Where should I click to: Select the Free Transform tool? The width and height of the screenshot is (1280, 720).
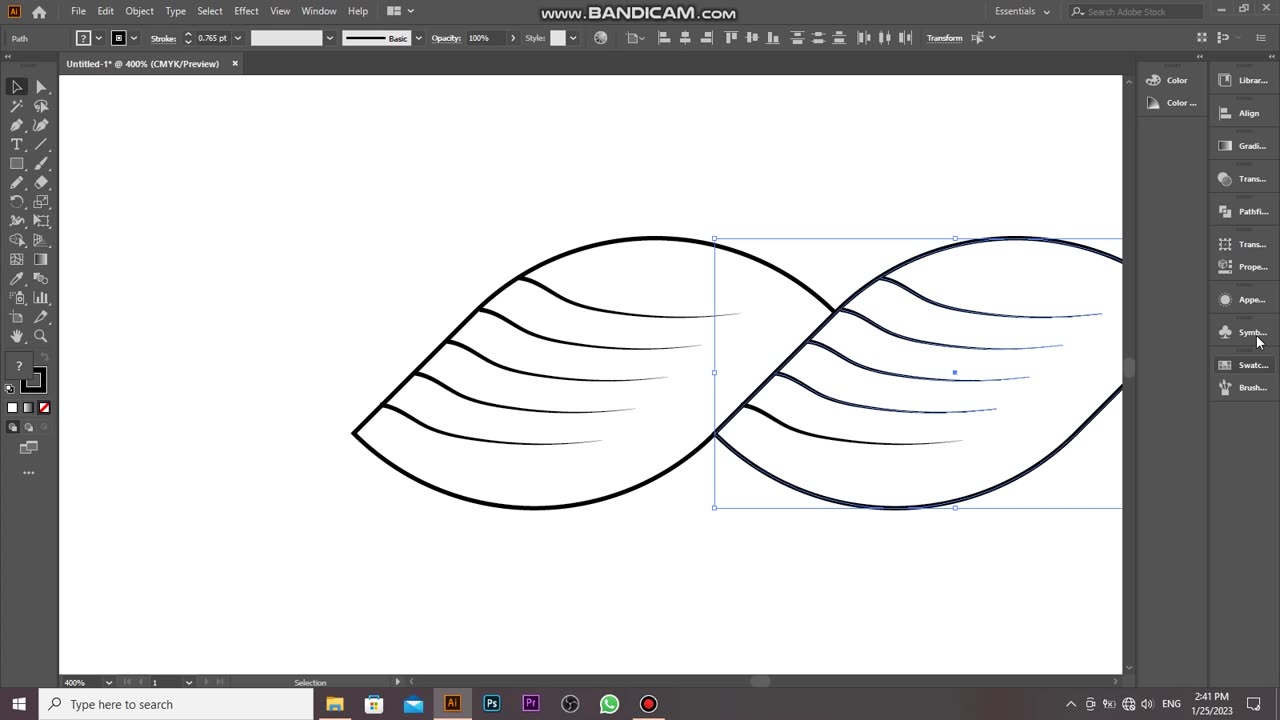pos(41,221)
